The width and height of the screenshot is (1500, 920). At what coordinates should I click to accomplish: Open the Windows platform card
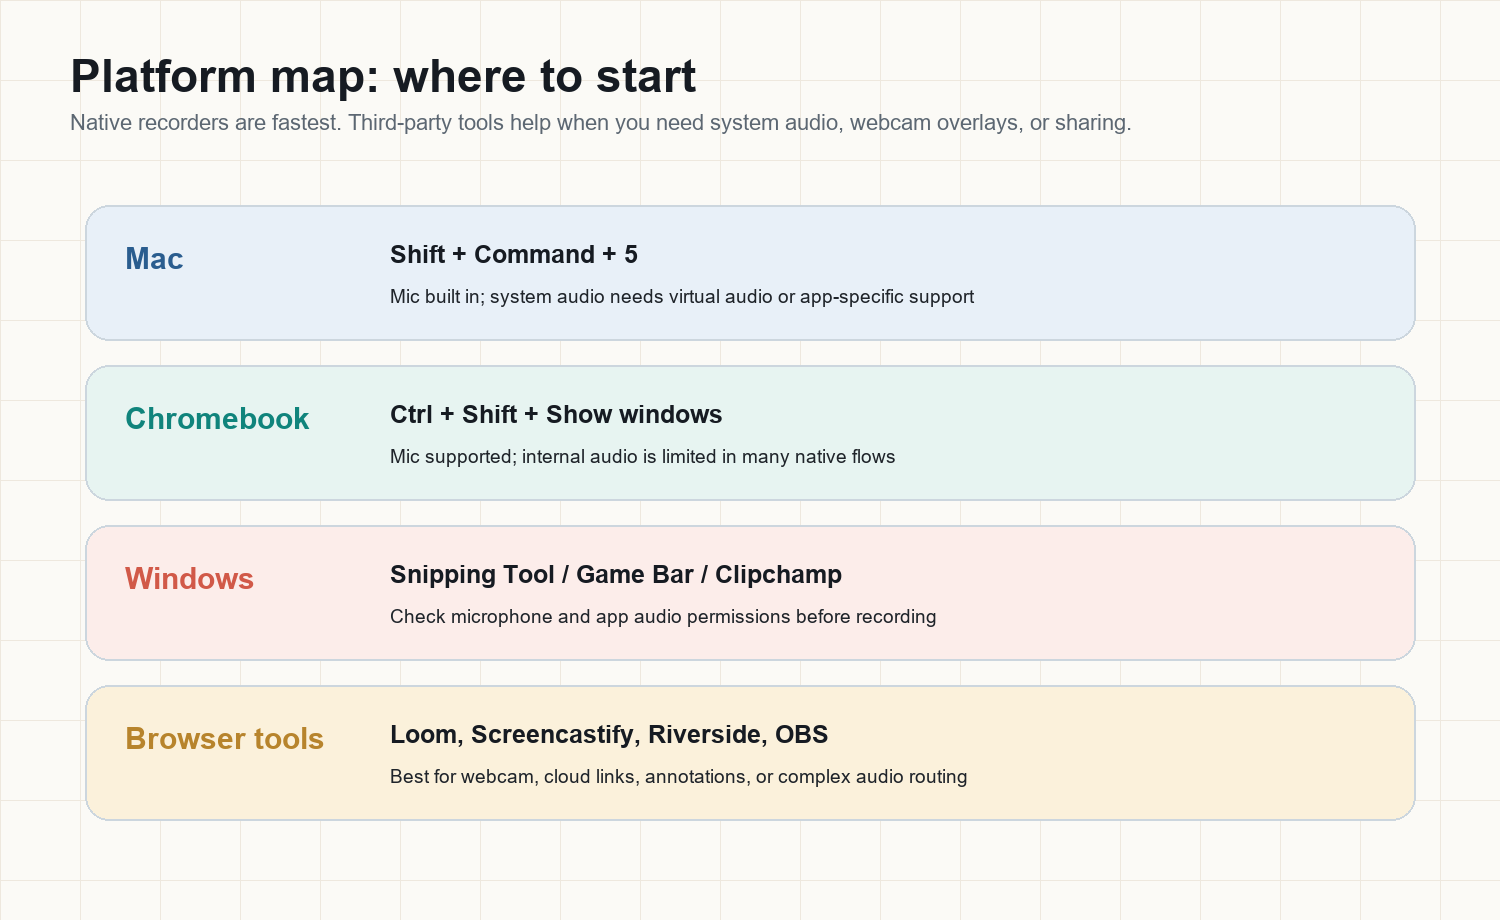750,593
